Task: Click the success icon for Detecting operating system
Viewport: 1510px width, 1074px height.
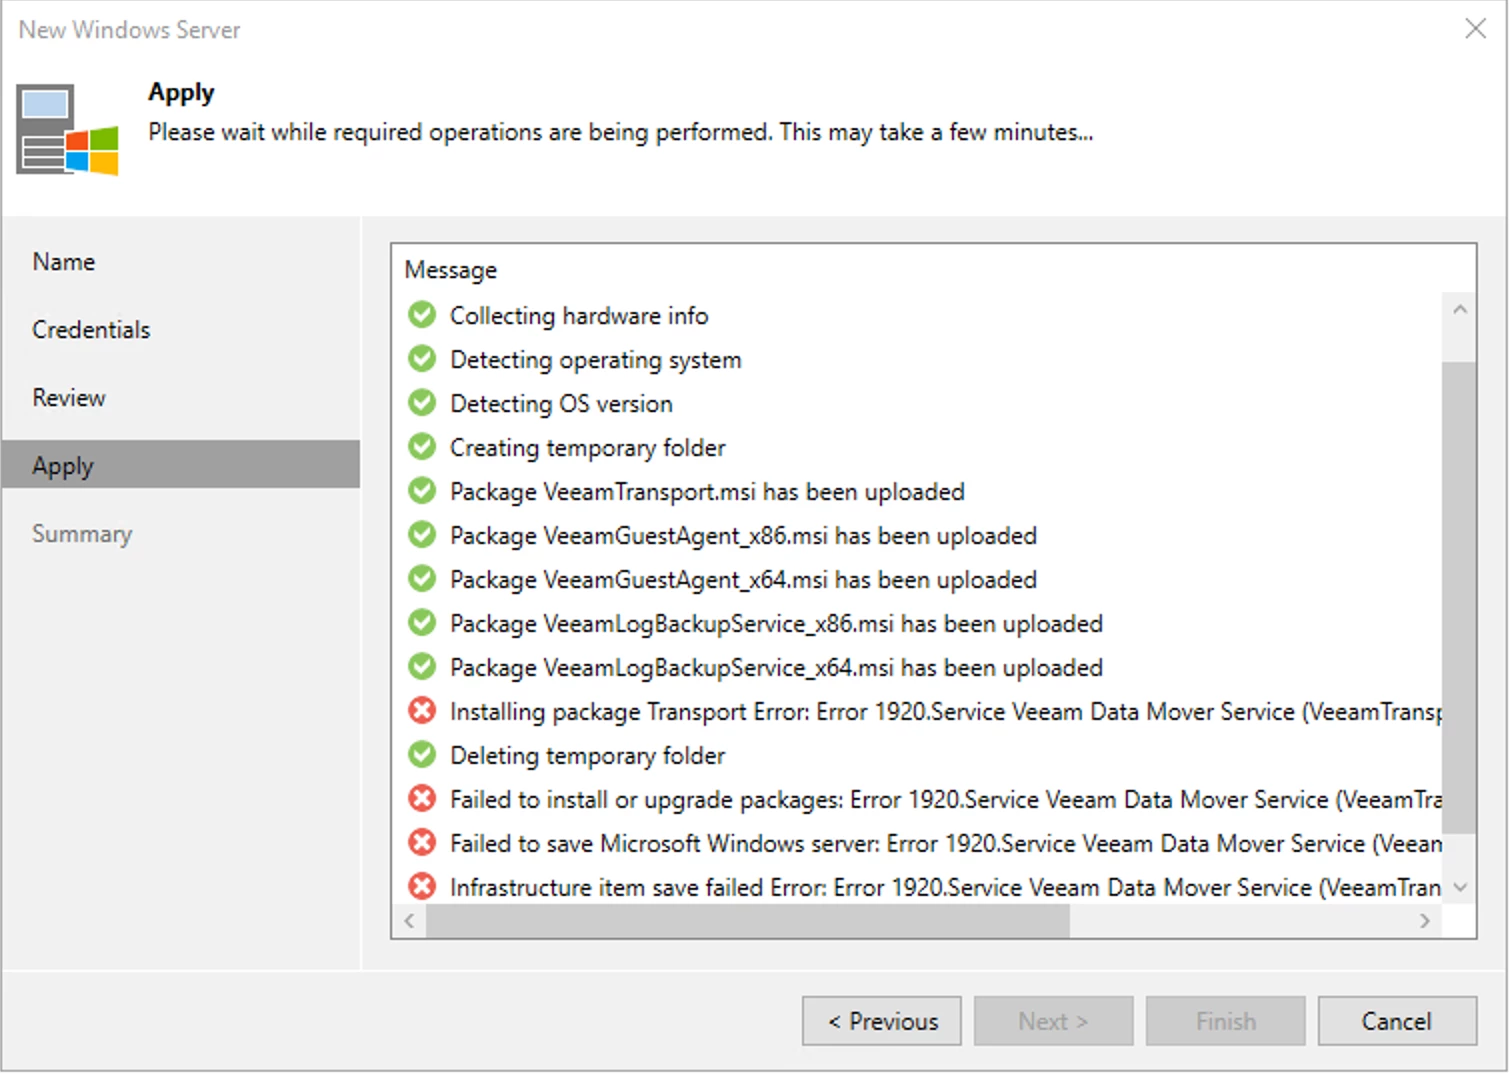Action: click(x=421, y=358)
